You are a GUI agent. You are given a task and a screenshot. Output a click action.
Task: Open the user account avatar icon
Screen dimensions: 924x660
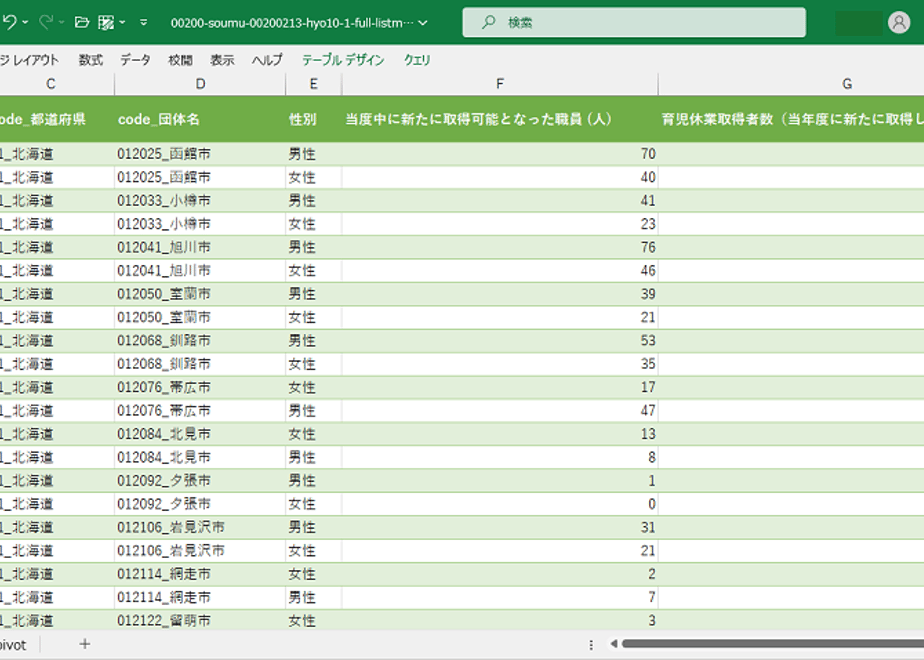pyautogui.click(x=899, y=22)
